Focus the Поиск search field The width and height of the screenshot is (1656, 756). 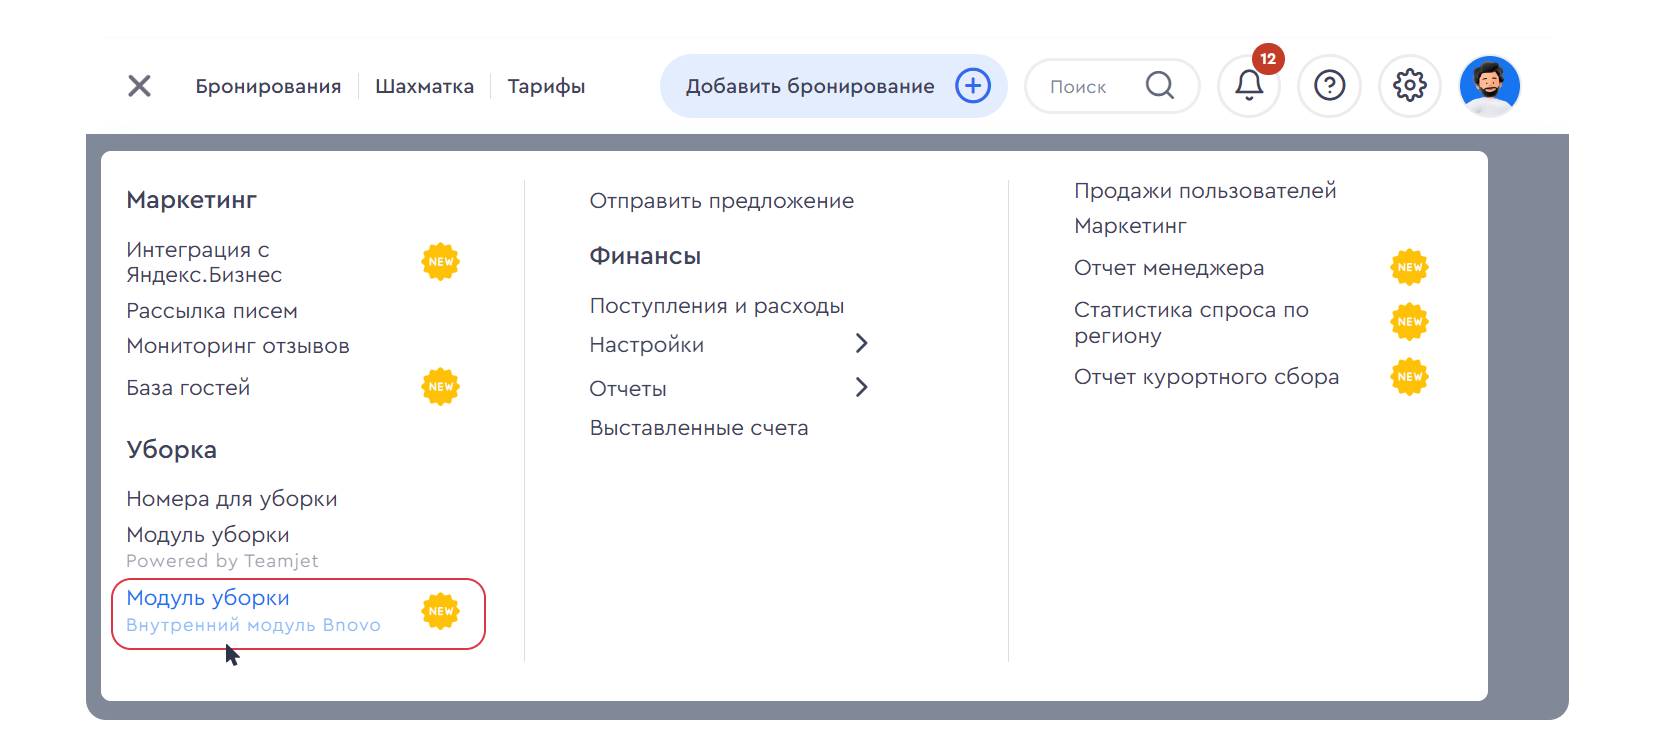click(x=1111, y=86)
